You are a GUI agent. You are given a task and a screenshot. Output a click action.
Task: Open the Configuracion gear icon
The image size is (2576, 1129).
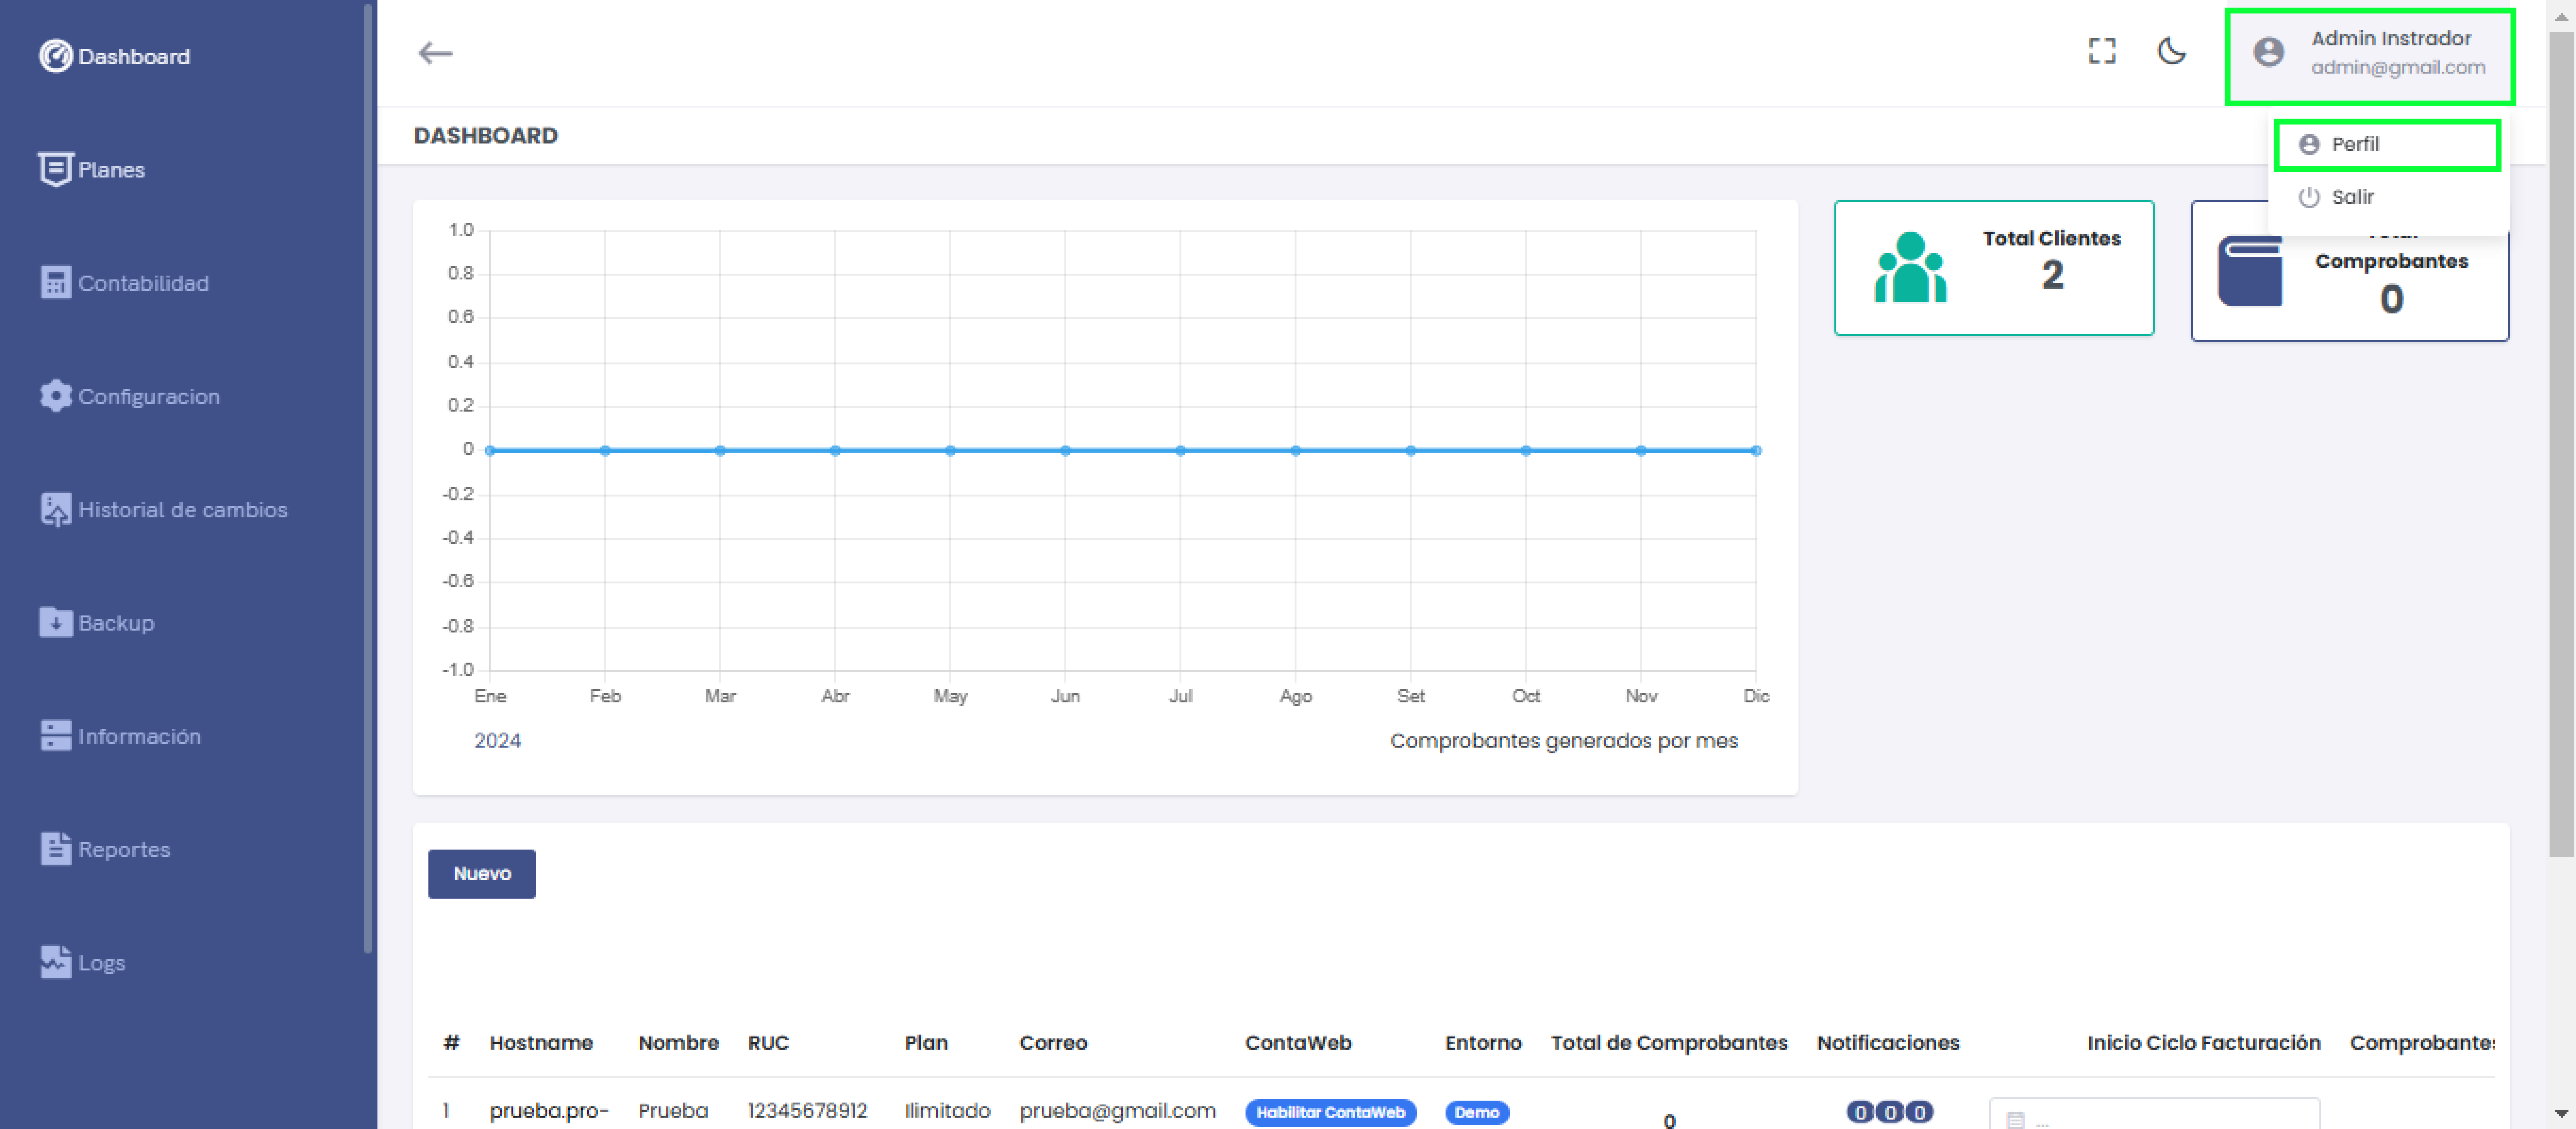pyautogui.click(x=55, y=396)
